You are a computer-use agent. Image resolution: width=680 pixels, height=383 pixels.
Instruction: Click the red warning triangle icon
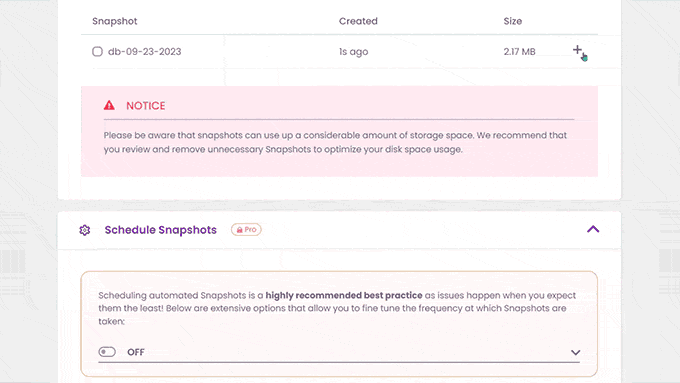coord(109,105)
